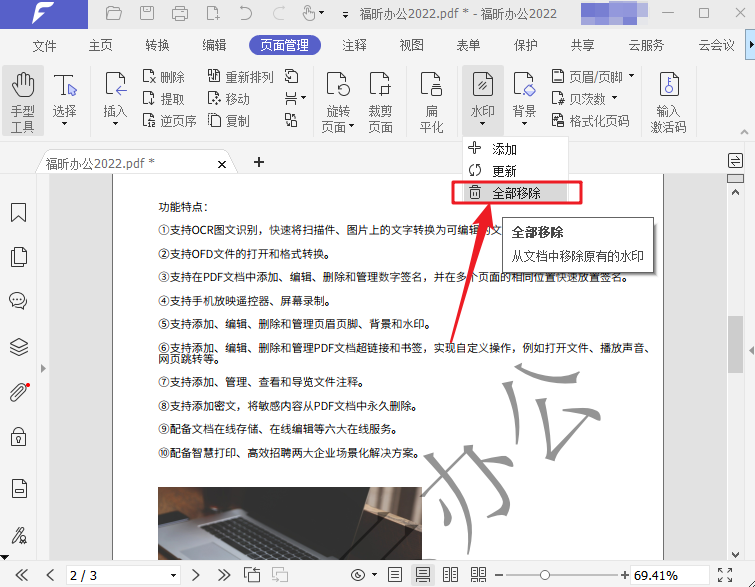755x587 pixels.
Task: Open the customize quick access toolbar arrow
Action: pyautogui.click(x=345, y=14)
